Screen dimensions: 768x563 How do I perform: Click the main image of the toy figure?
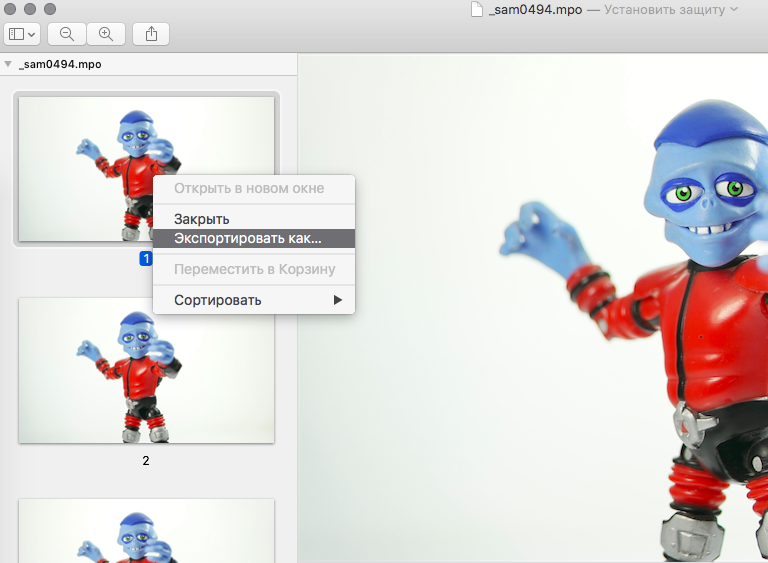pyautogui.click(x=533, y=308)
